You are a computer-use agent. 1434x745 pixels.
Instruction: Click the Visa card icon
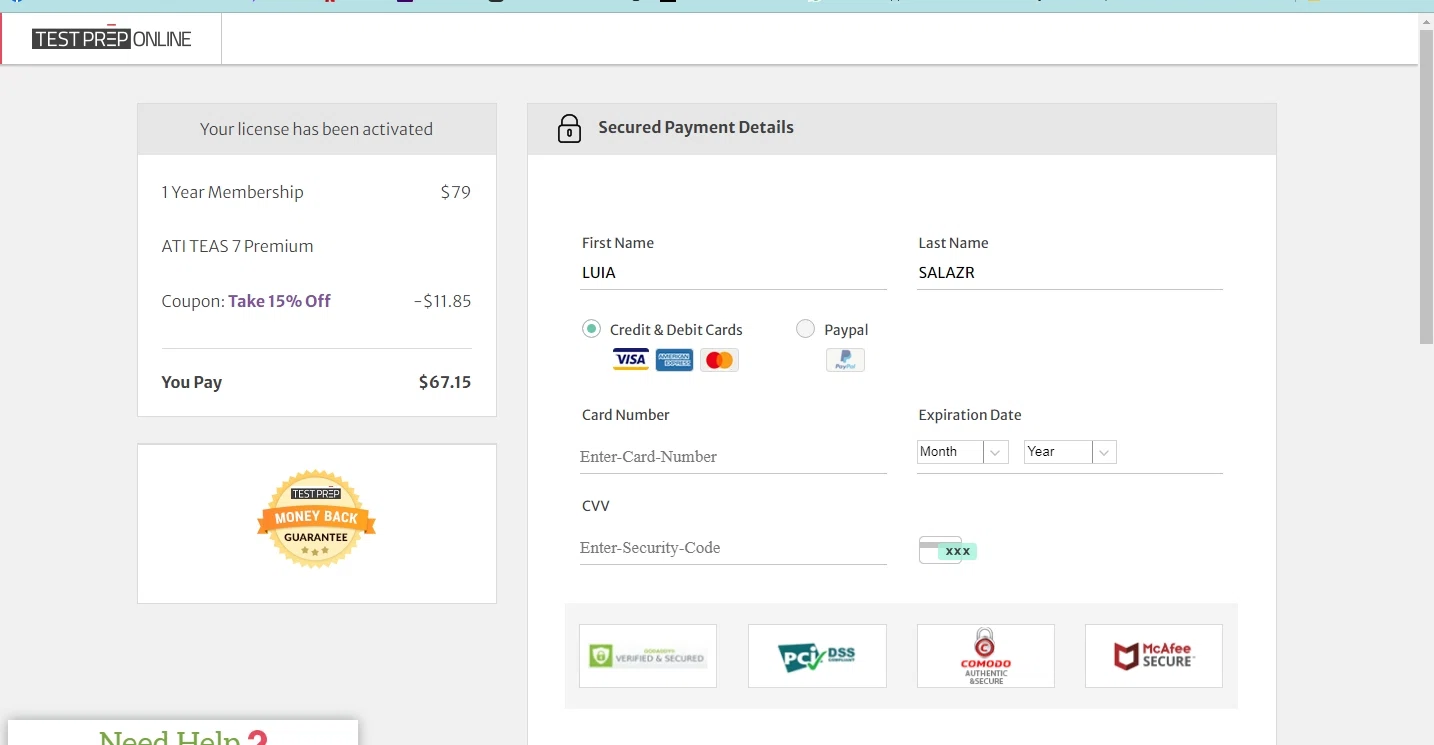tap(631, 360)
